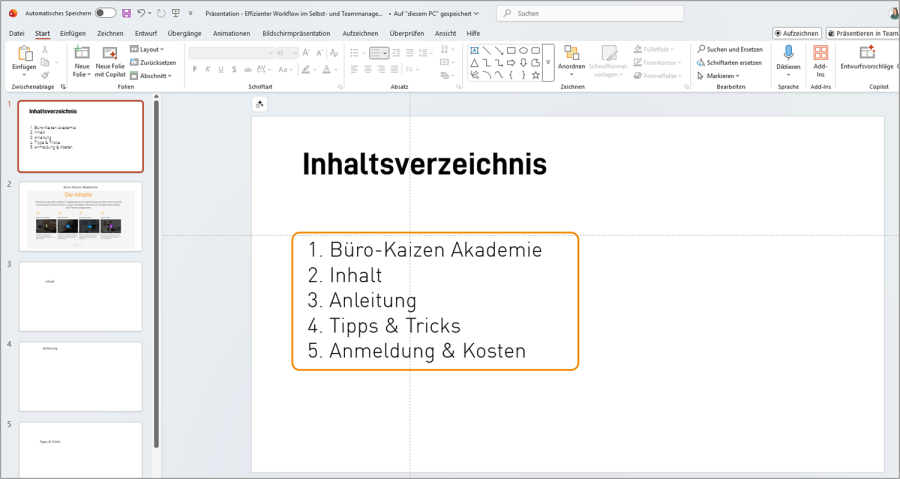Toggle underline (U) formatting

(221, 69)
